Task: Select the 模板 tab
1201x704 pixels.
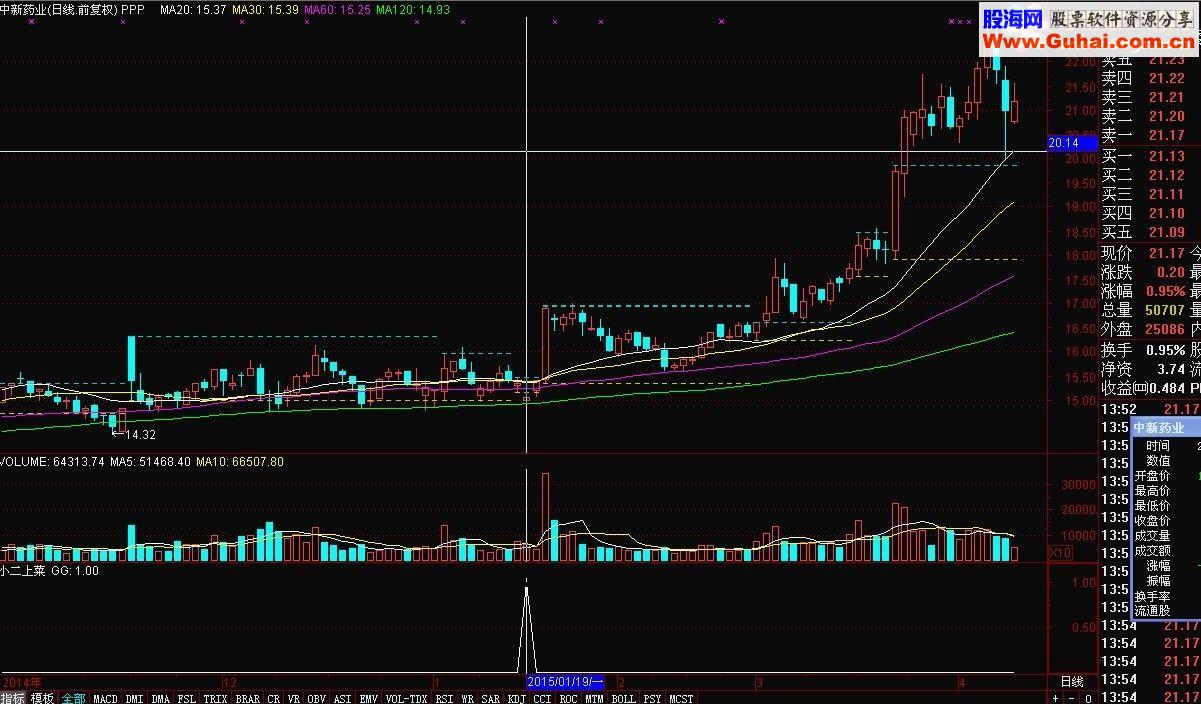Action: (42, 698)
